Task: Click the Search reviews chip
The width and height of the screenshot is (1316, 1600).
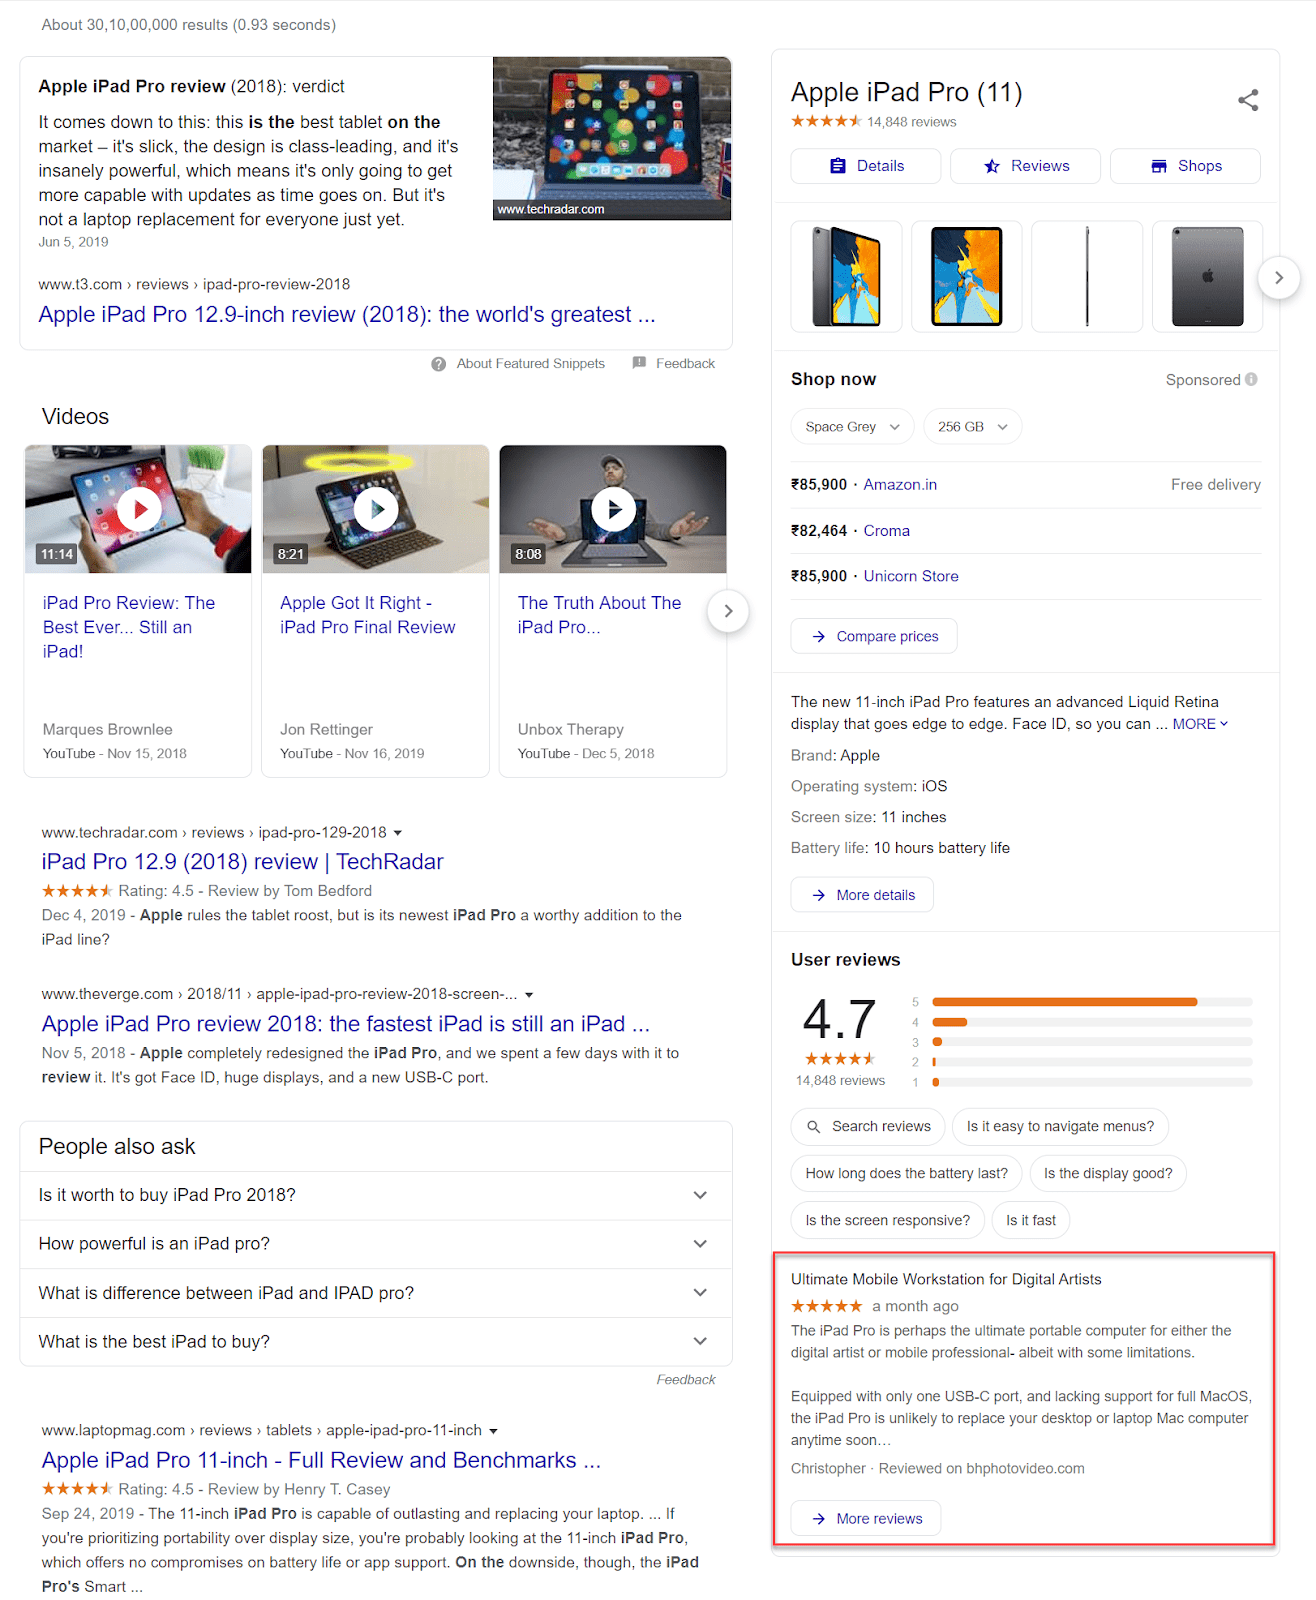Action: click(x=868, y=1127)
